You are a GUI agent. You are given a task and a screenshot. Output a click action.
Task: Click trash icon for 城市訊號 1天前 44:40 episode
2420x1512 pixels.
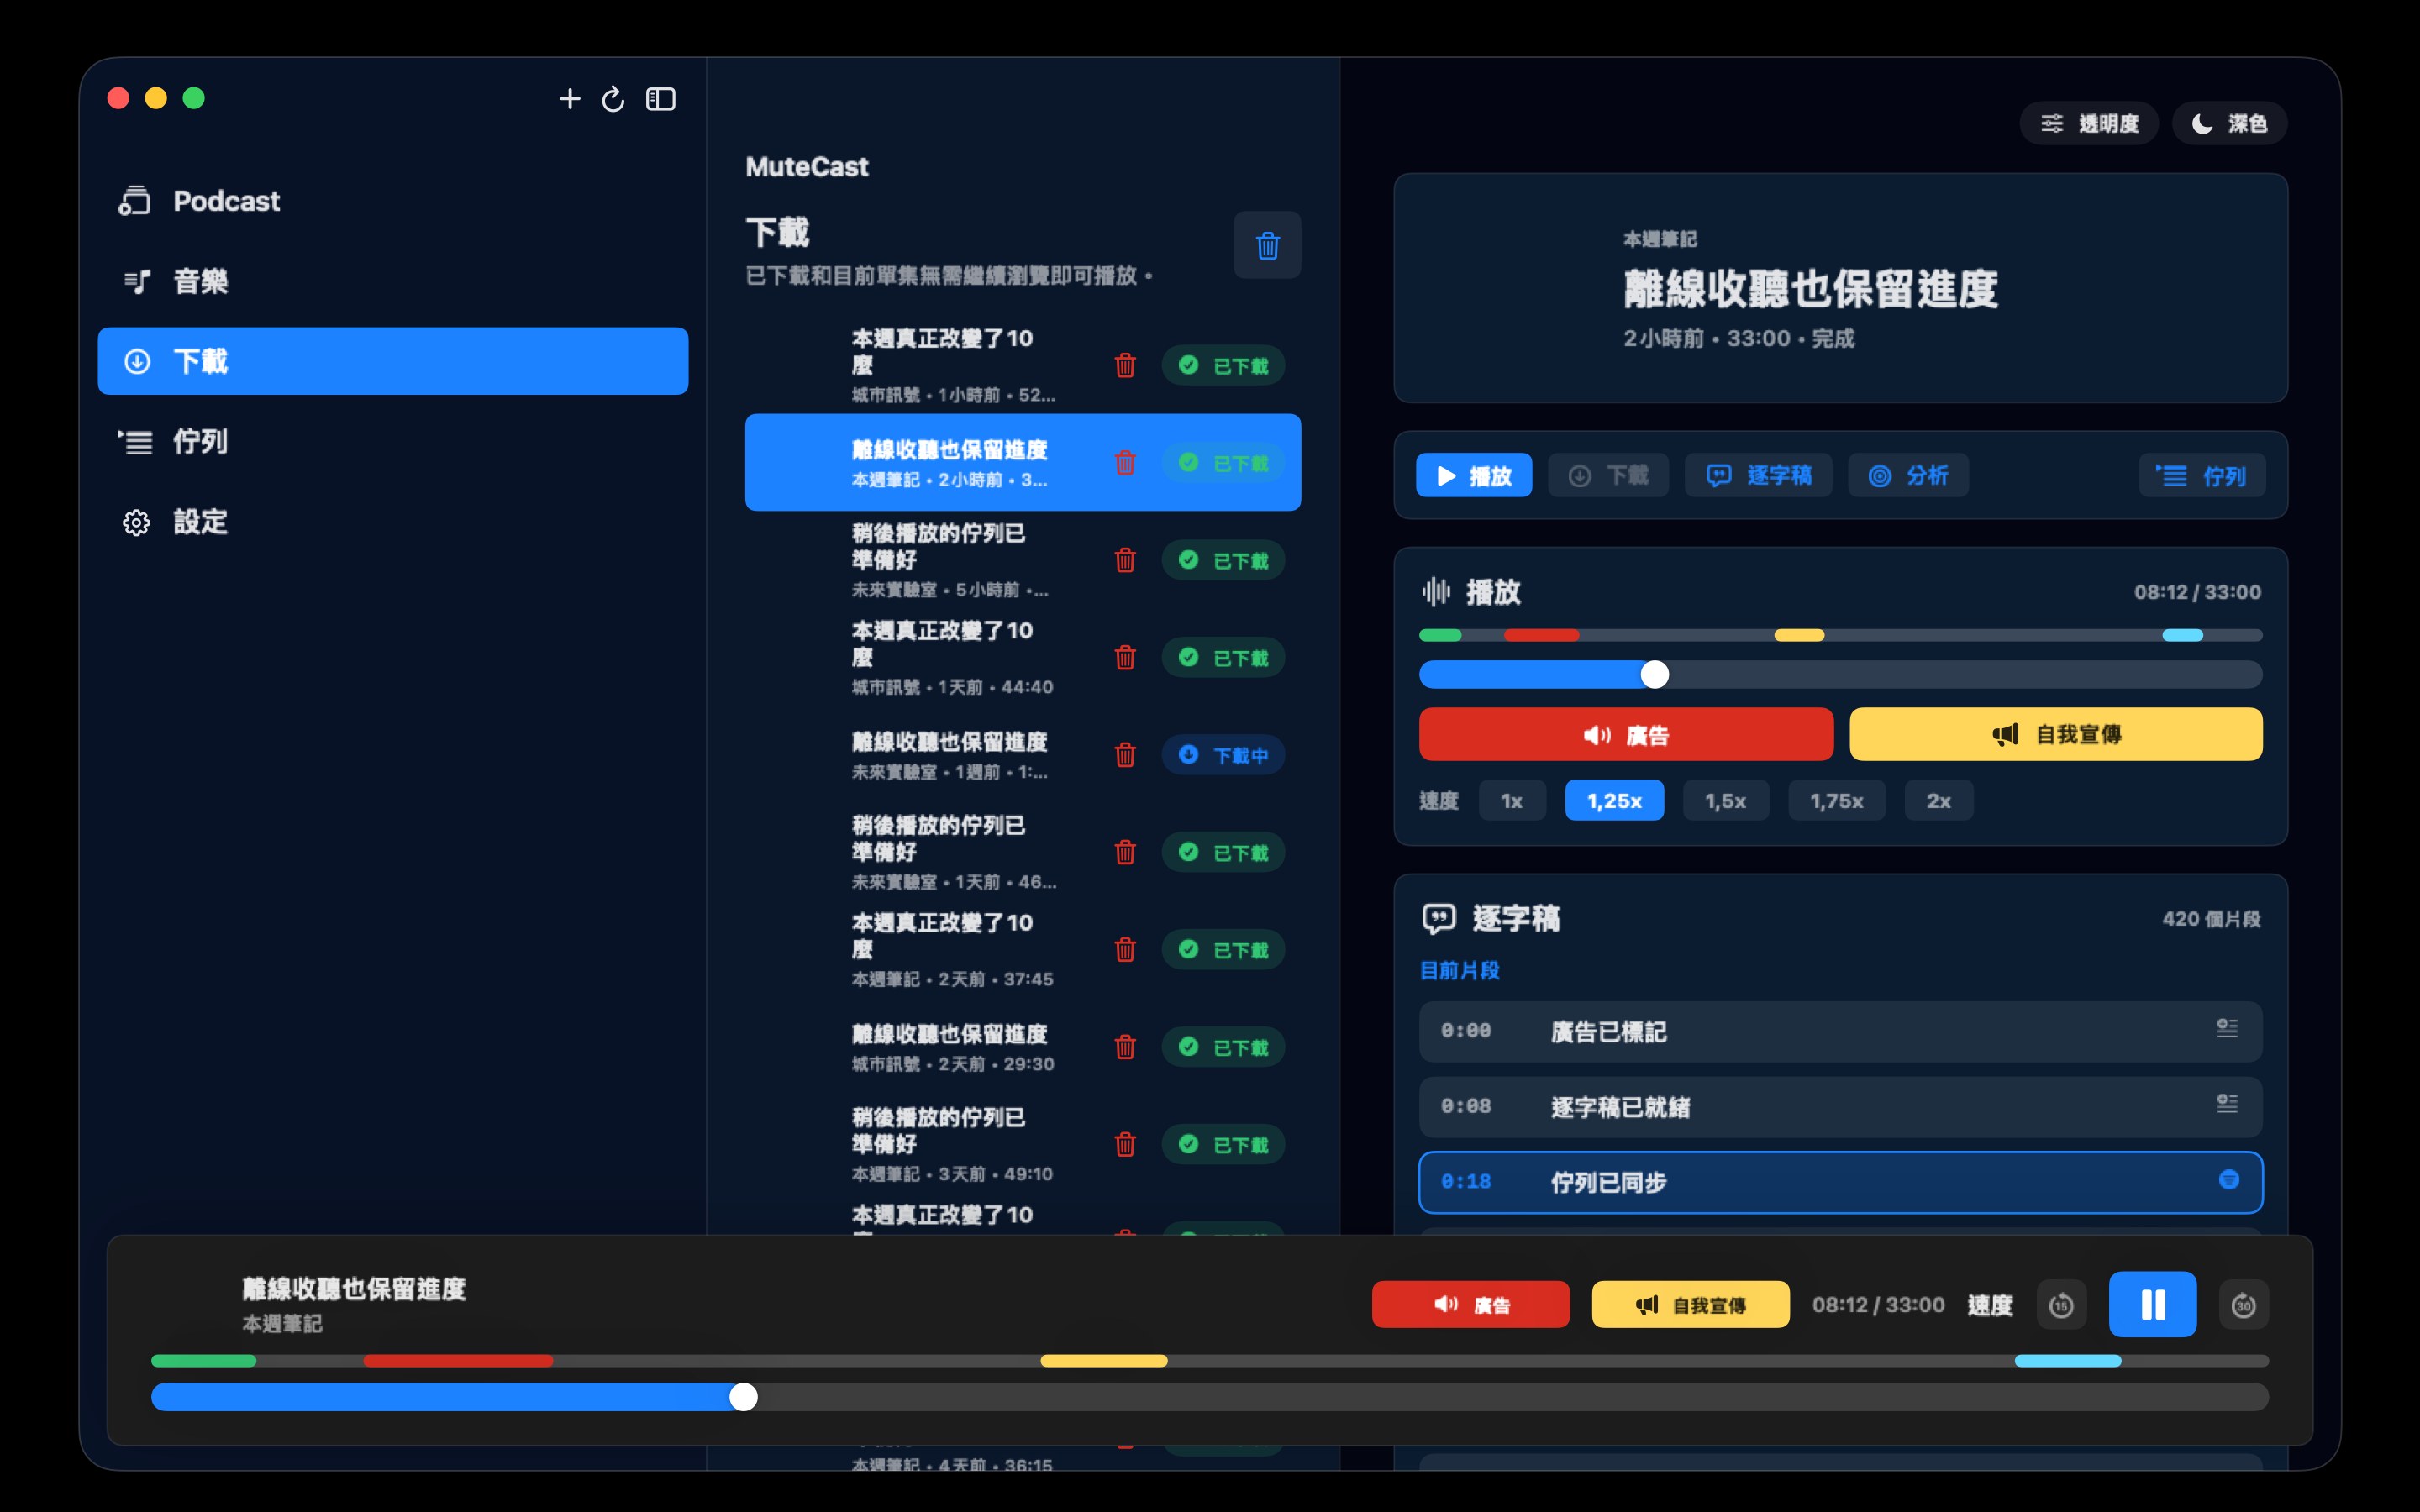click(1125, 658)
